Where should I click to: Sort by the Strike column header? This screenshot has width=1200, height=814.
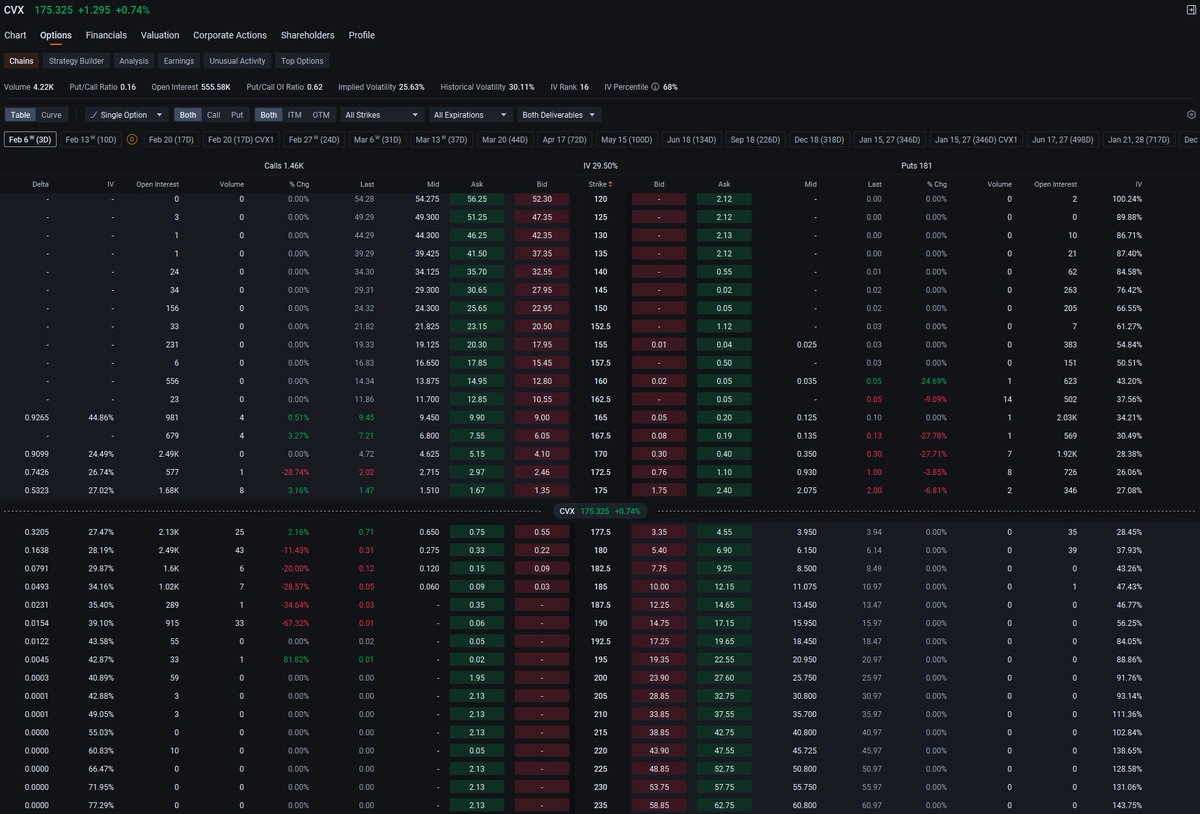point(598,184)
